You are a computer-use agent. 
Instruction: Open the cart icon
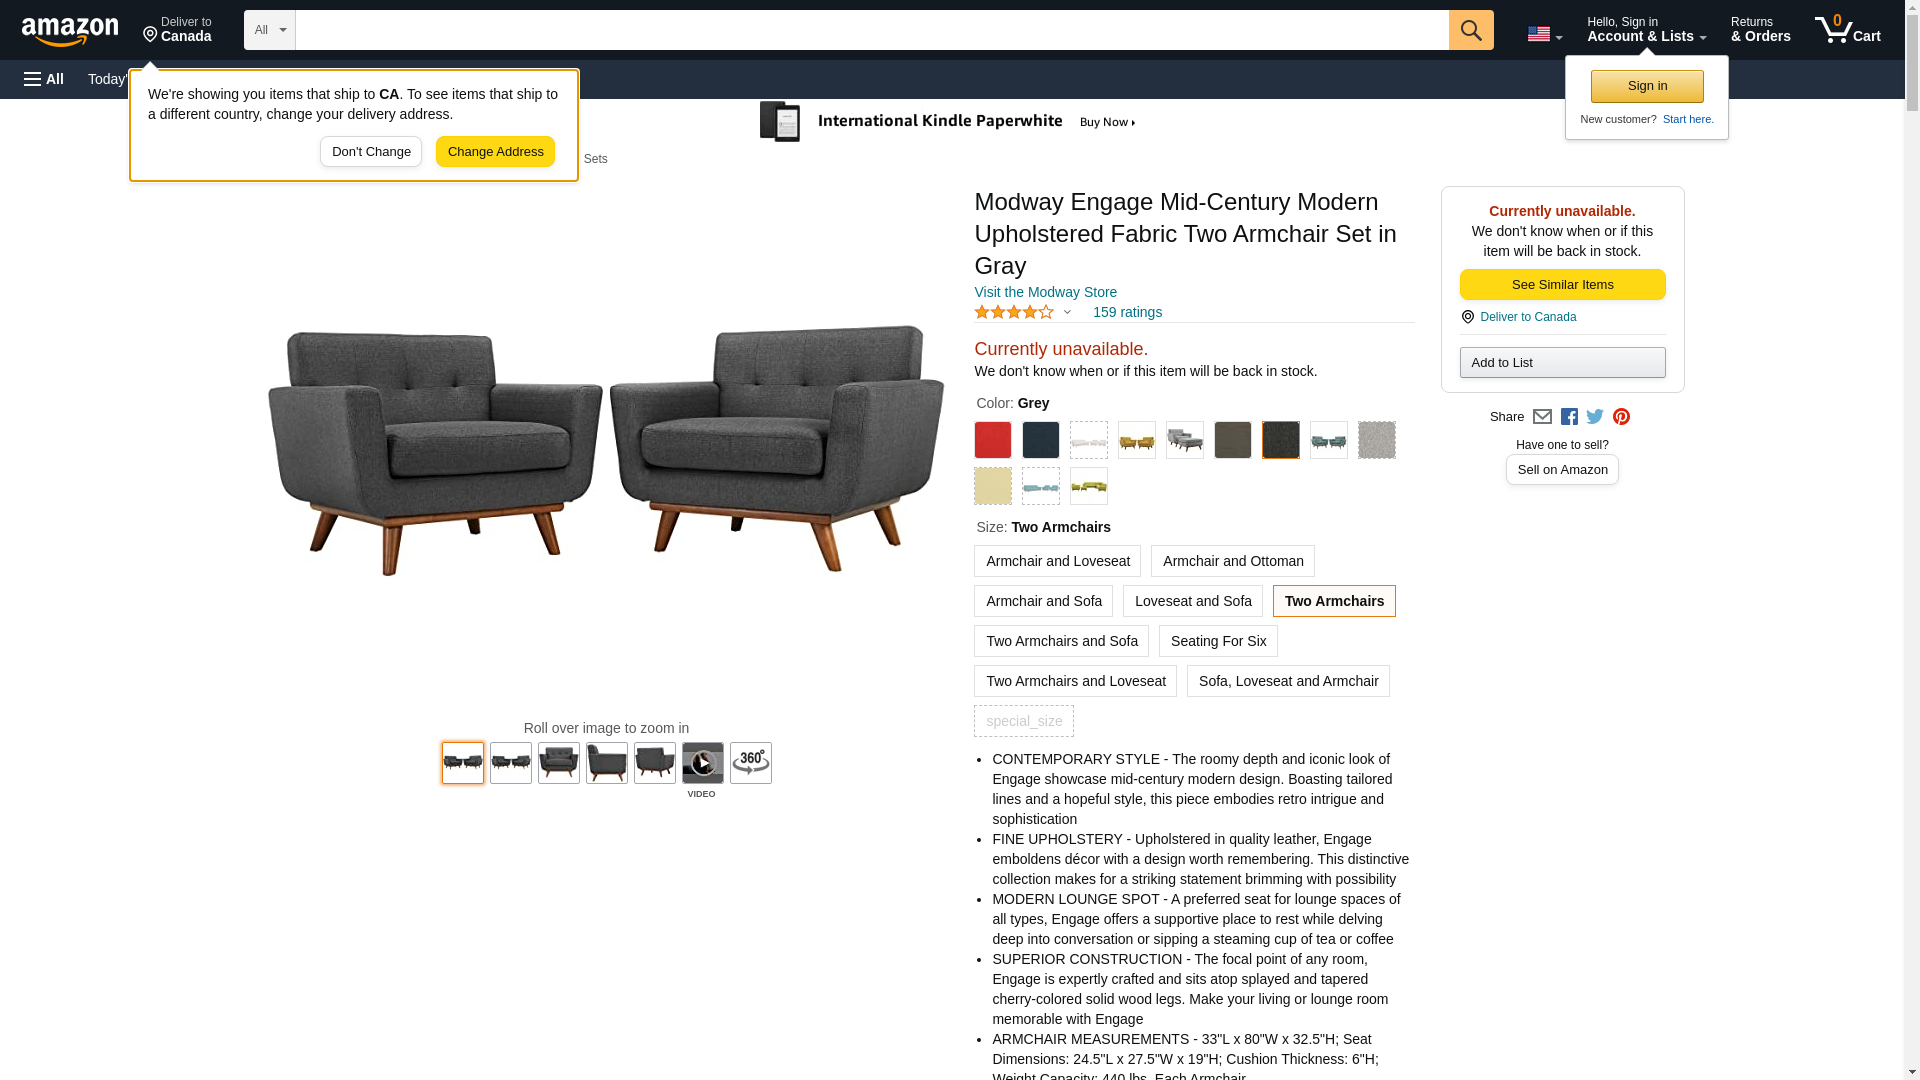click(x=1848, y=29)
